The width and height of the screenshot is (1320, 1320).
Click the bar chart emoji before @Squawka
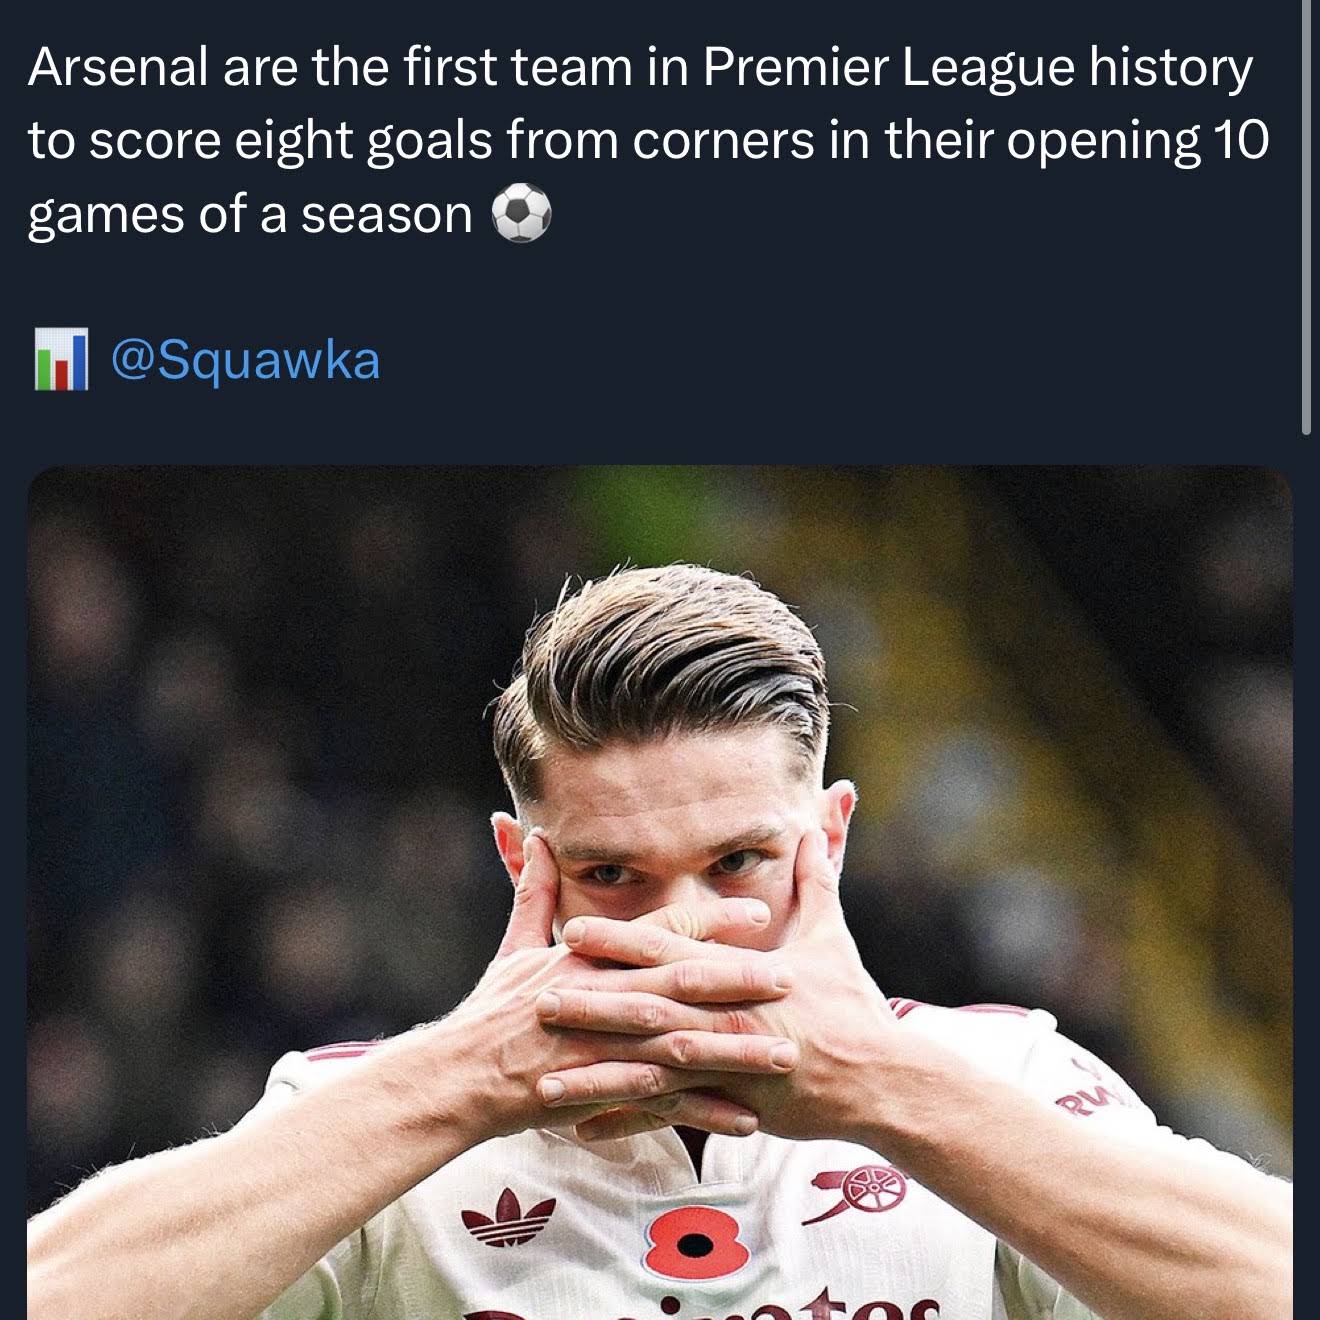coord(60,359)
